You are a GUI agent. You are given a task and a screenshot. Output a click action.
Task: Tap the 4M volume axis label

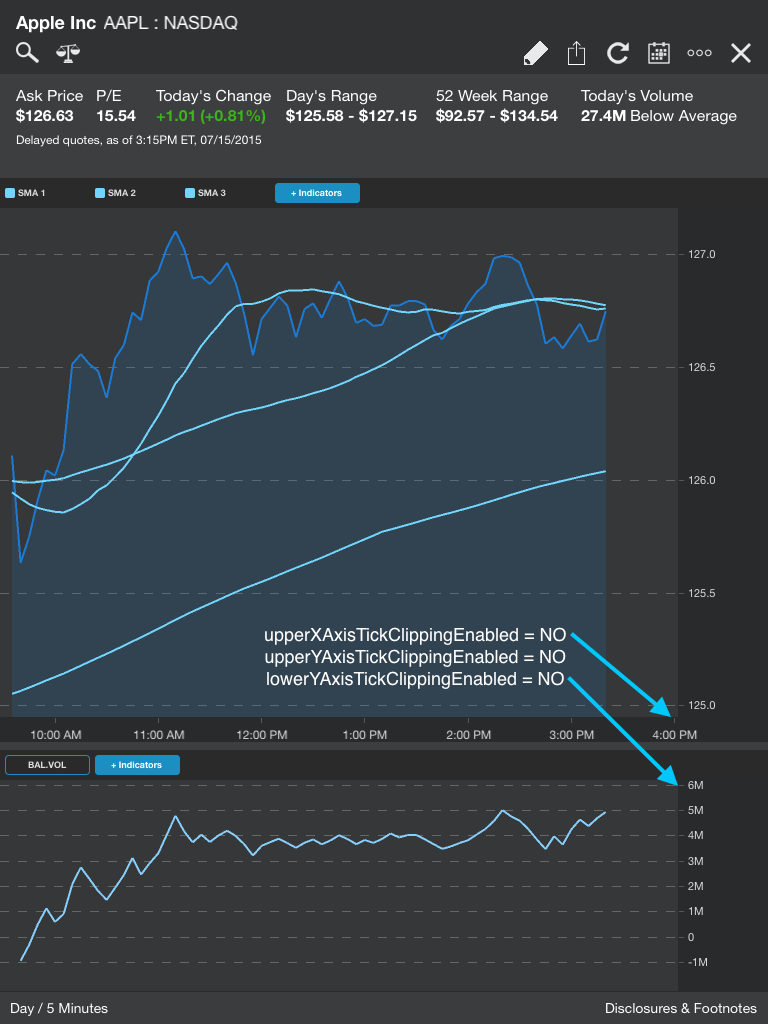(696, 835)
